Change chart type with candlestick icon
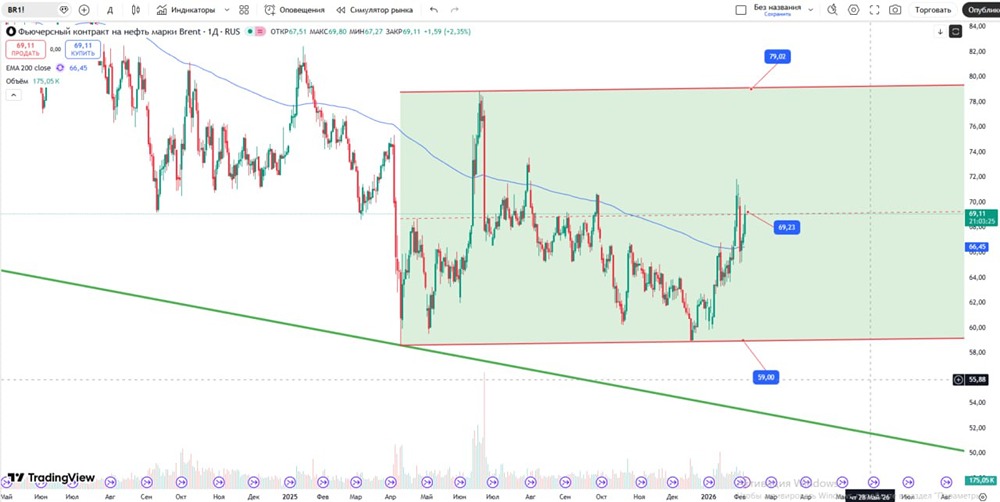The width and height of the screenshot is (1000, 502). pyautogui.click(x=135, y=10)
